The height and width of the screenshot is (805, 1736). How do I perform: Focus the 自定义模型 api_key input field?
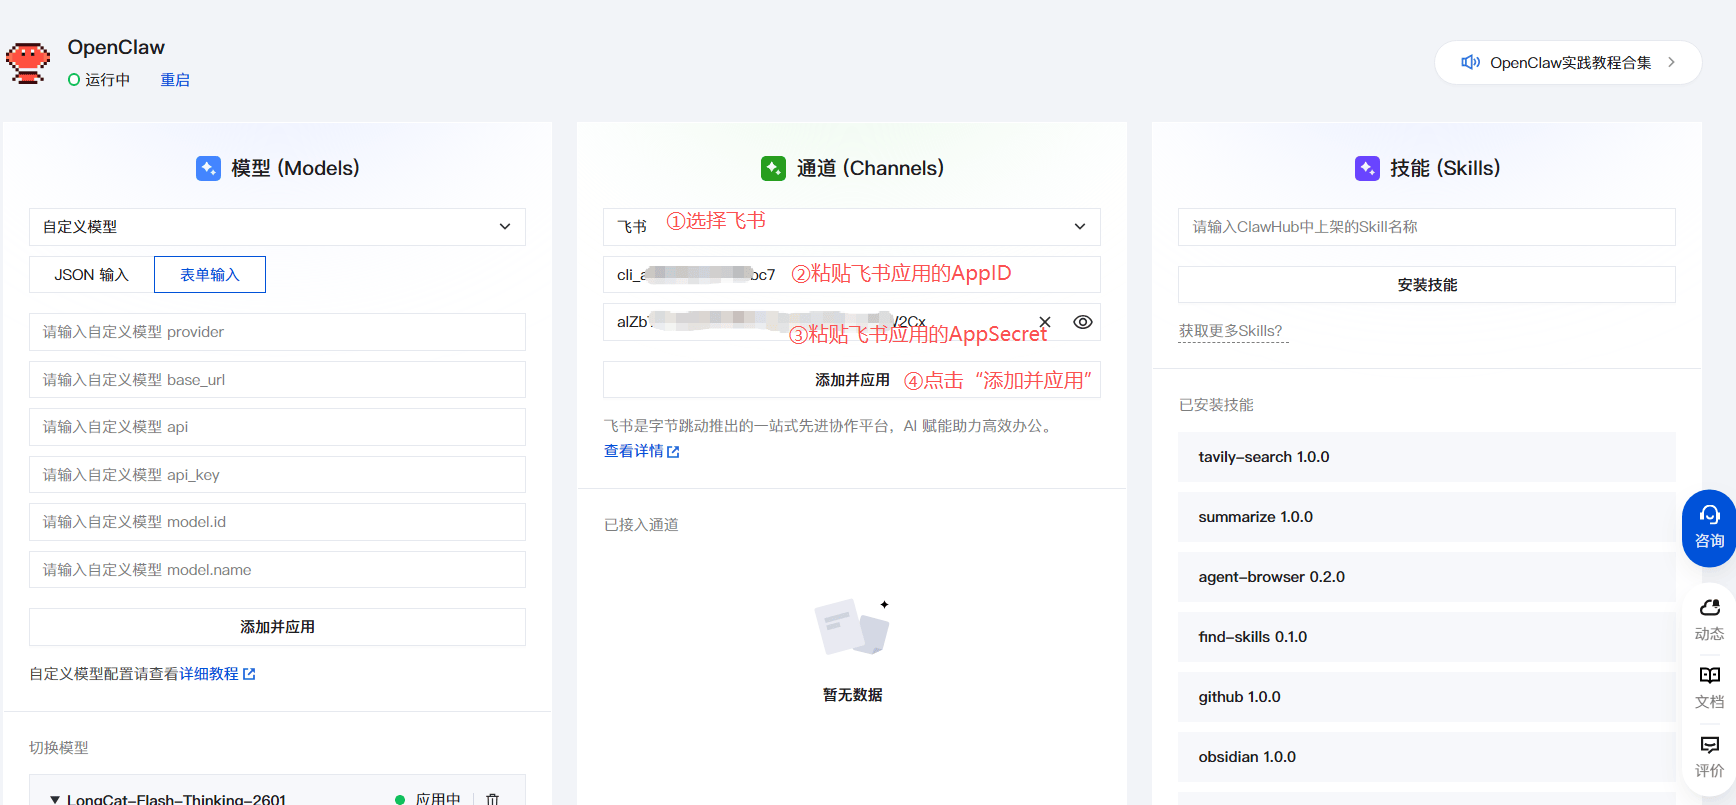click(x=277, y=475)
